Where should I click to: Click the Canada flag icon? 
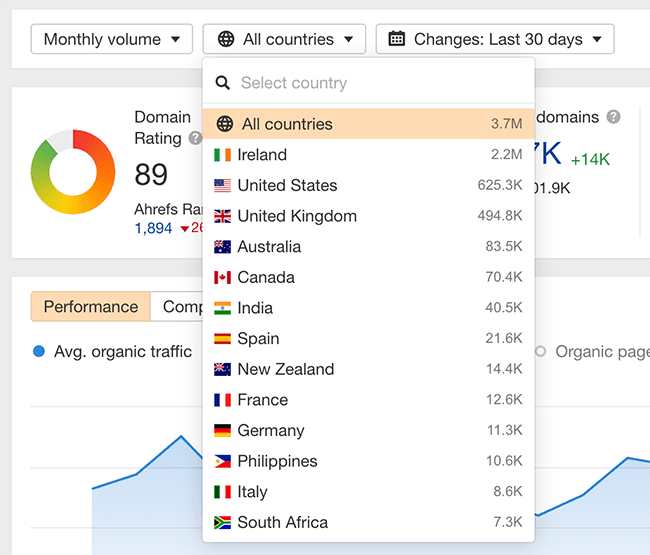pos(223,278)
